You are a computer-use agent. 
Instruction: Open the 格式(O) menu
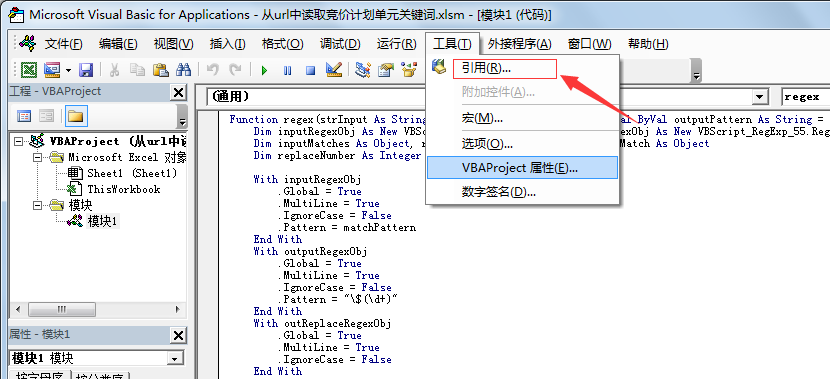point(282,44)
